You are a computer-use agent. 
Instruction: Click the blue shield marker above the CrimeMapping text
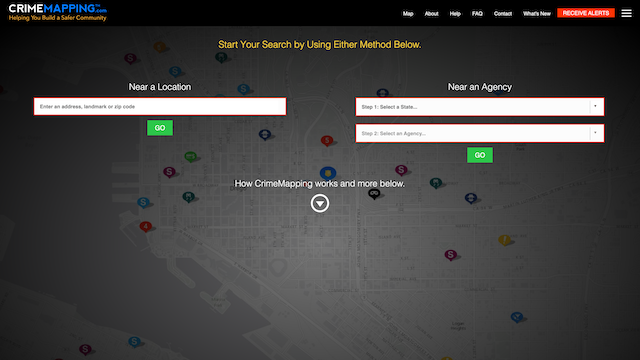[x=328, y=173]
